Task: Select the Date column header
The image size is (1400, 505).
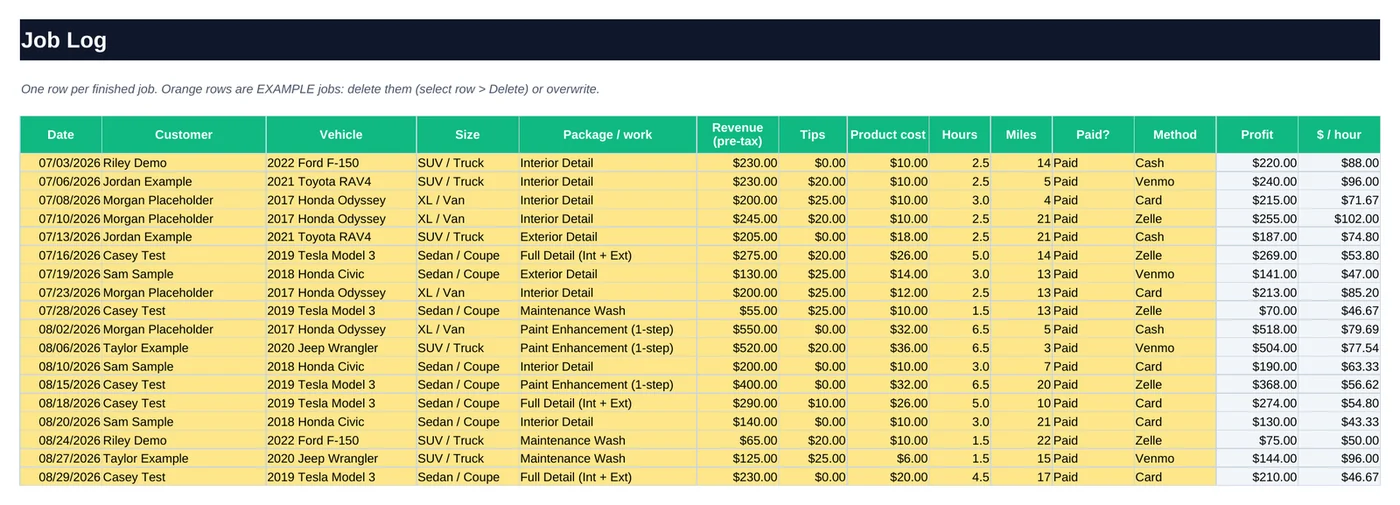Action: [61, 135]
